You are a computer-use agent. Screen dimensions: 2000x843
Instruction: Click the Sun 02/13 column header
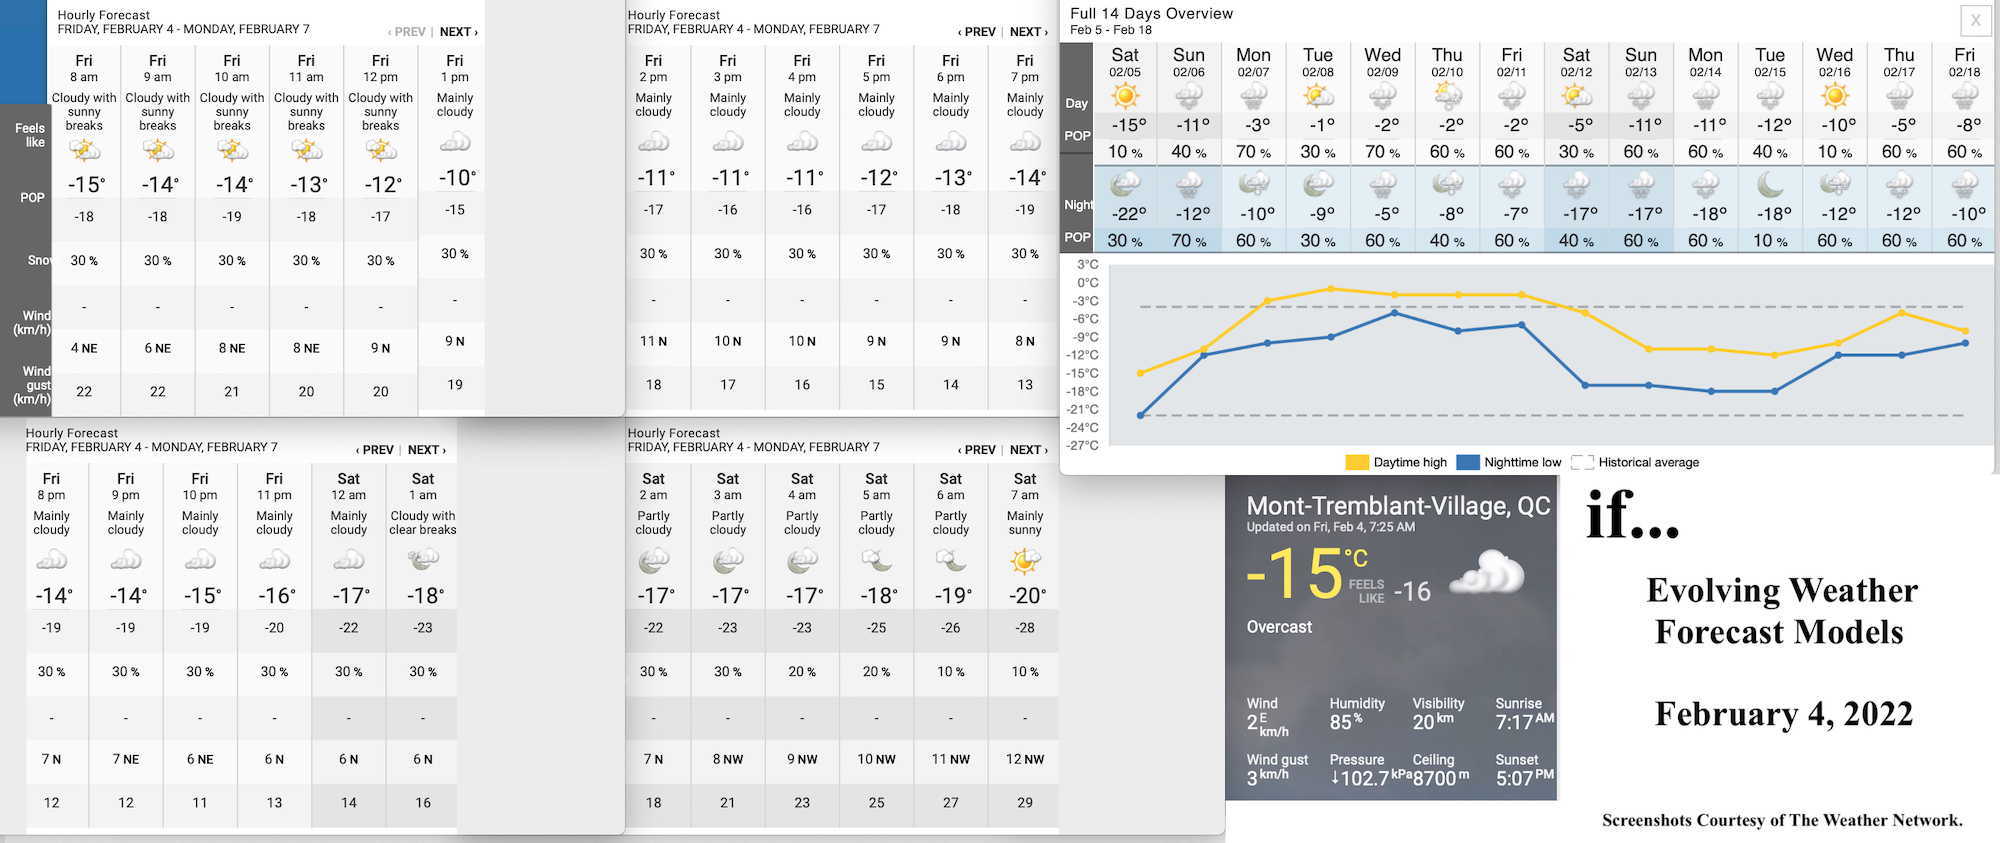[1641, 62]
